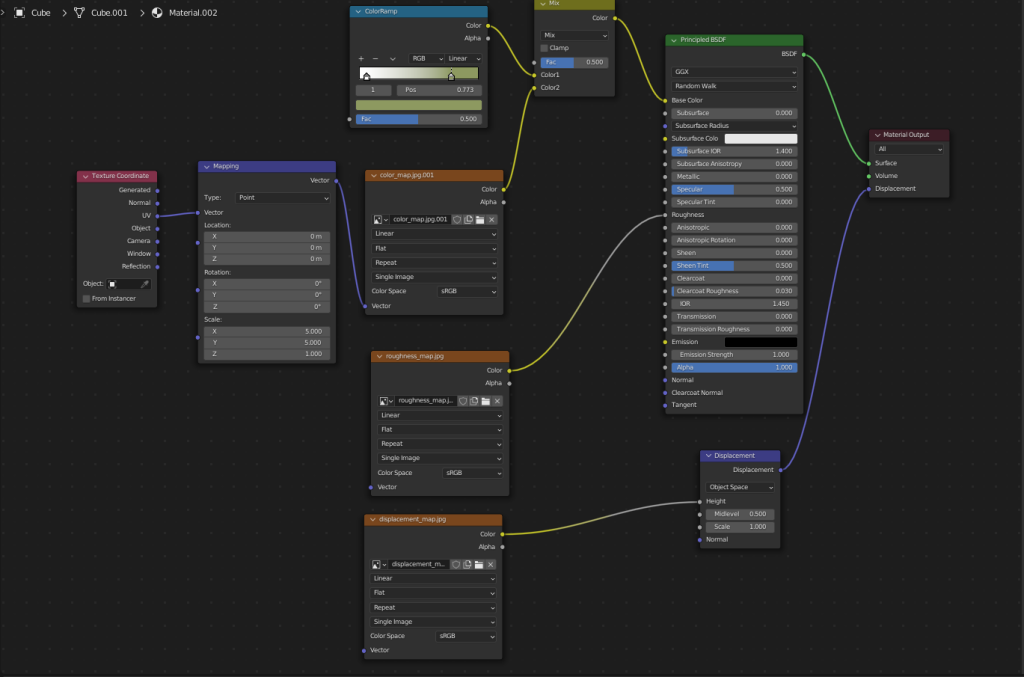Click the open image folder icon on roughness_map.jpg
The image size is (1024, 677).
485,400
